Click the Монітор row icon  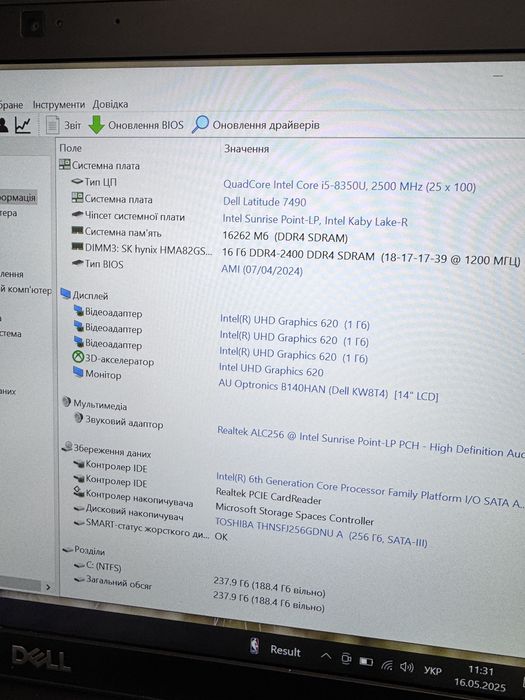[78, 371]
